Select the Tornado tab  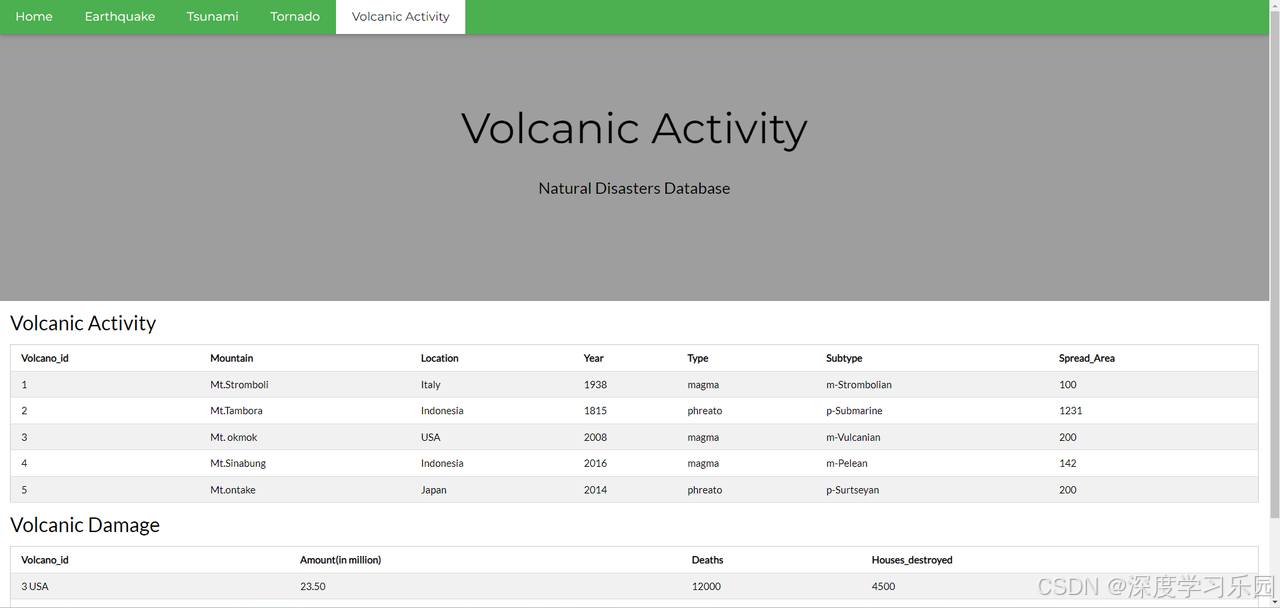click(x=295, y=17)
